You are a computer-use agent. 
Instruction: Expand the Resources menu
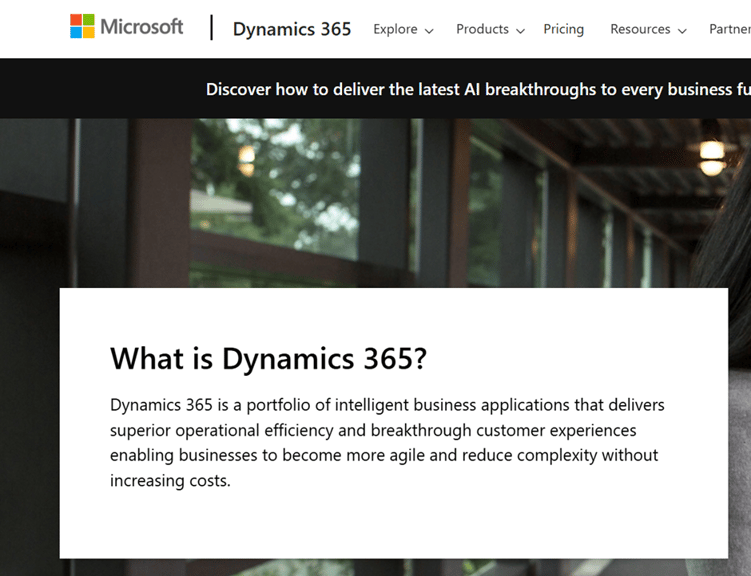click(x=648, y=30)
